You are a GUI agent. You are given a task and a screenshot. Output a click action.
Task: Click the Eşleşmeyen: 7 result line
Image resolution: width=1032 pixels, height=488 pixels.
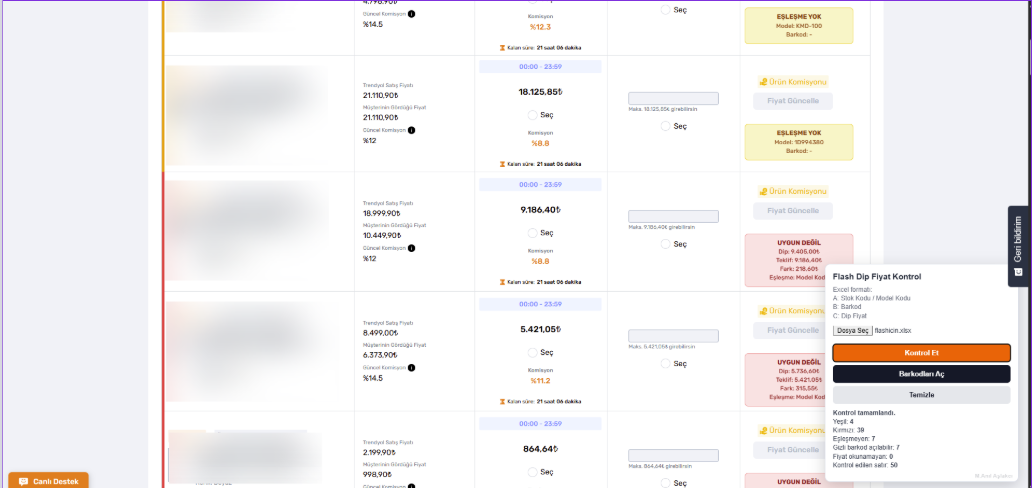click(854, 439)
